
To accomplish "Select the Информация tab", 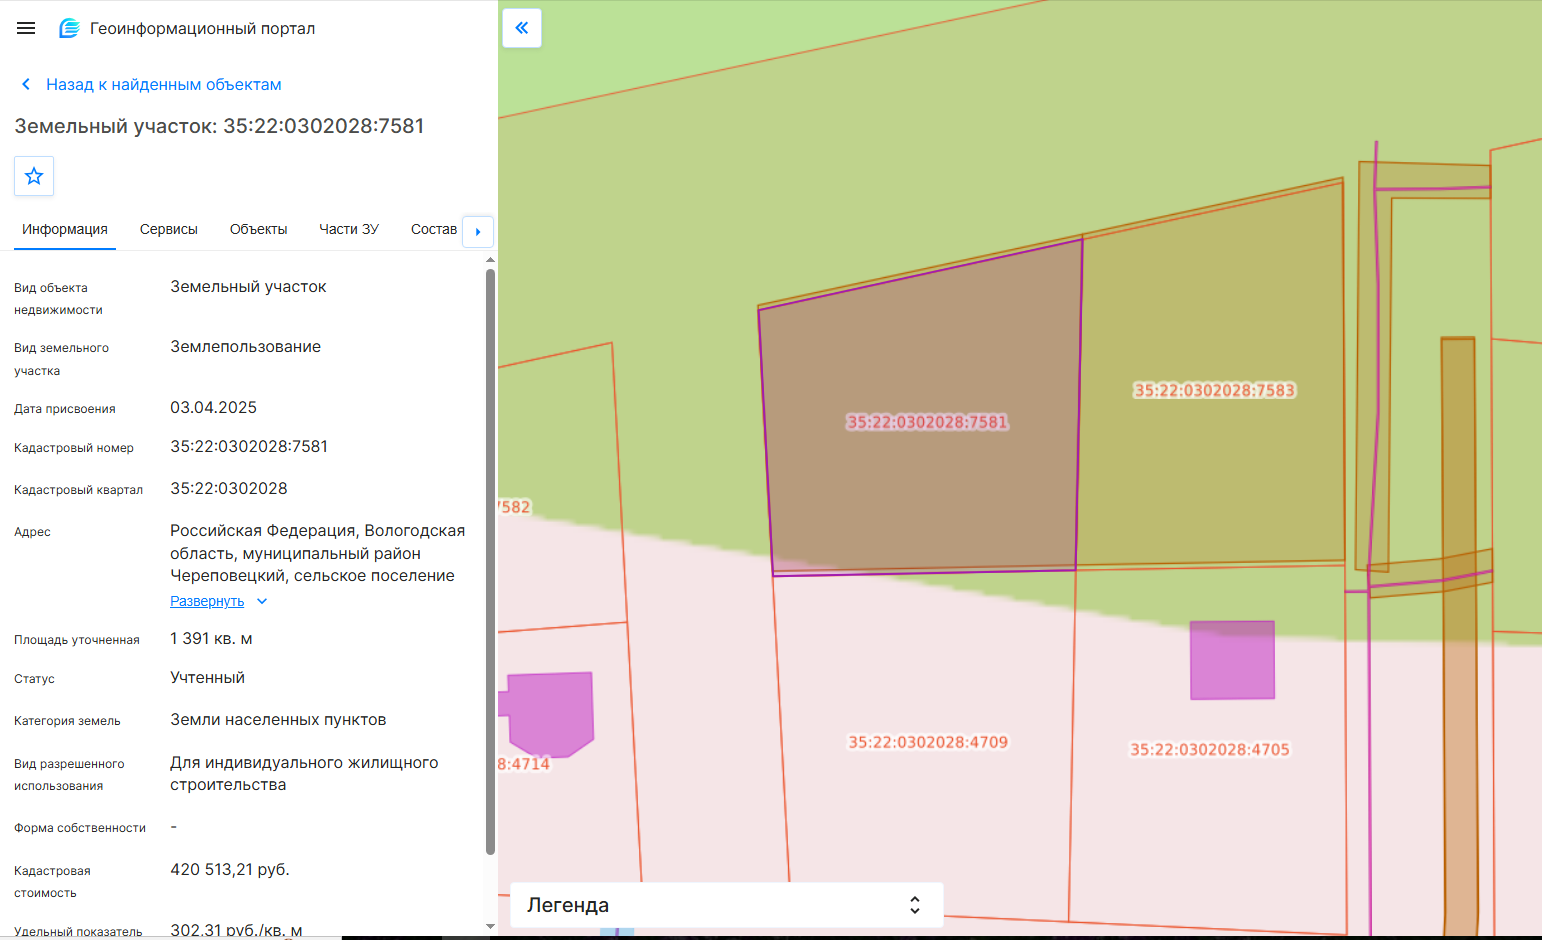I will coord(65,229).
